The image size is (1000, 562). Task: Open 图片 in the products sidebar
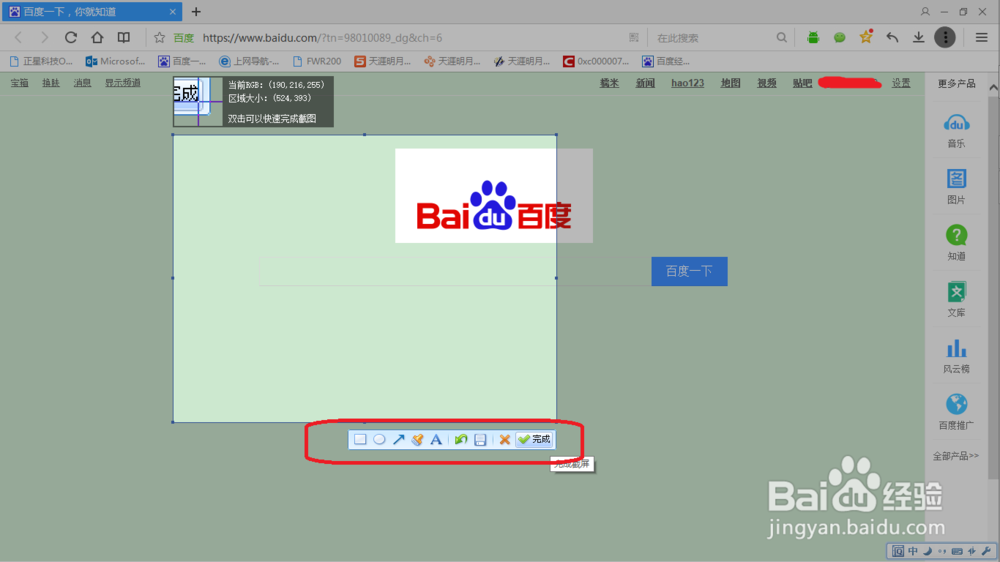957,186
